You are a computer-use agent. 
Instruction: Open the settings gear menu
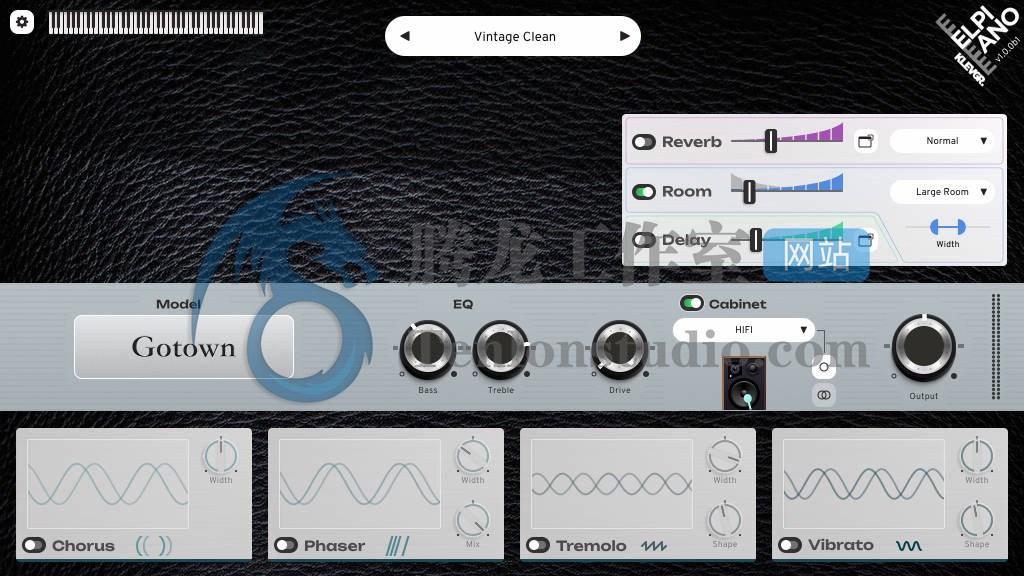click(x=22, y=22)
